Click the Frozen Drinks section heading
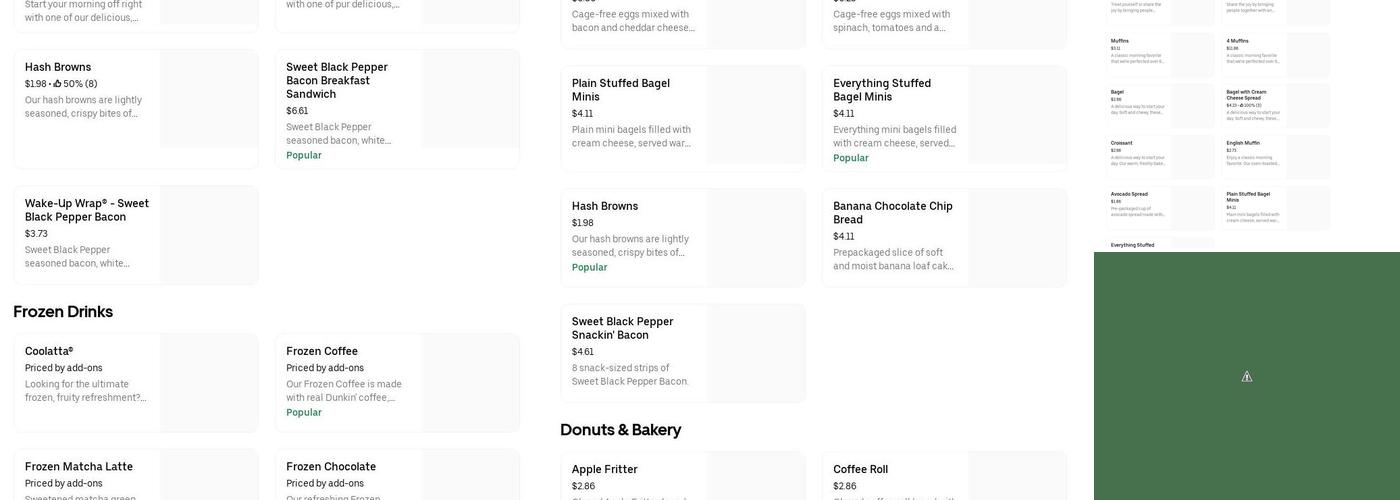This screenshot has width=1400, height=500. (63, 312)
